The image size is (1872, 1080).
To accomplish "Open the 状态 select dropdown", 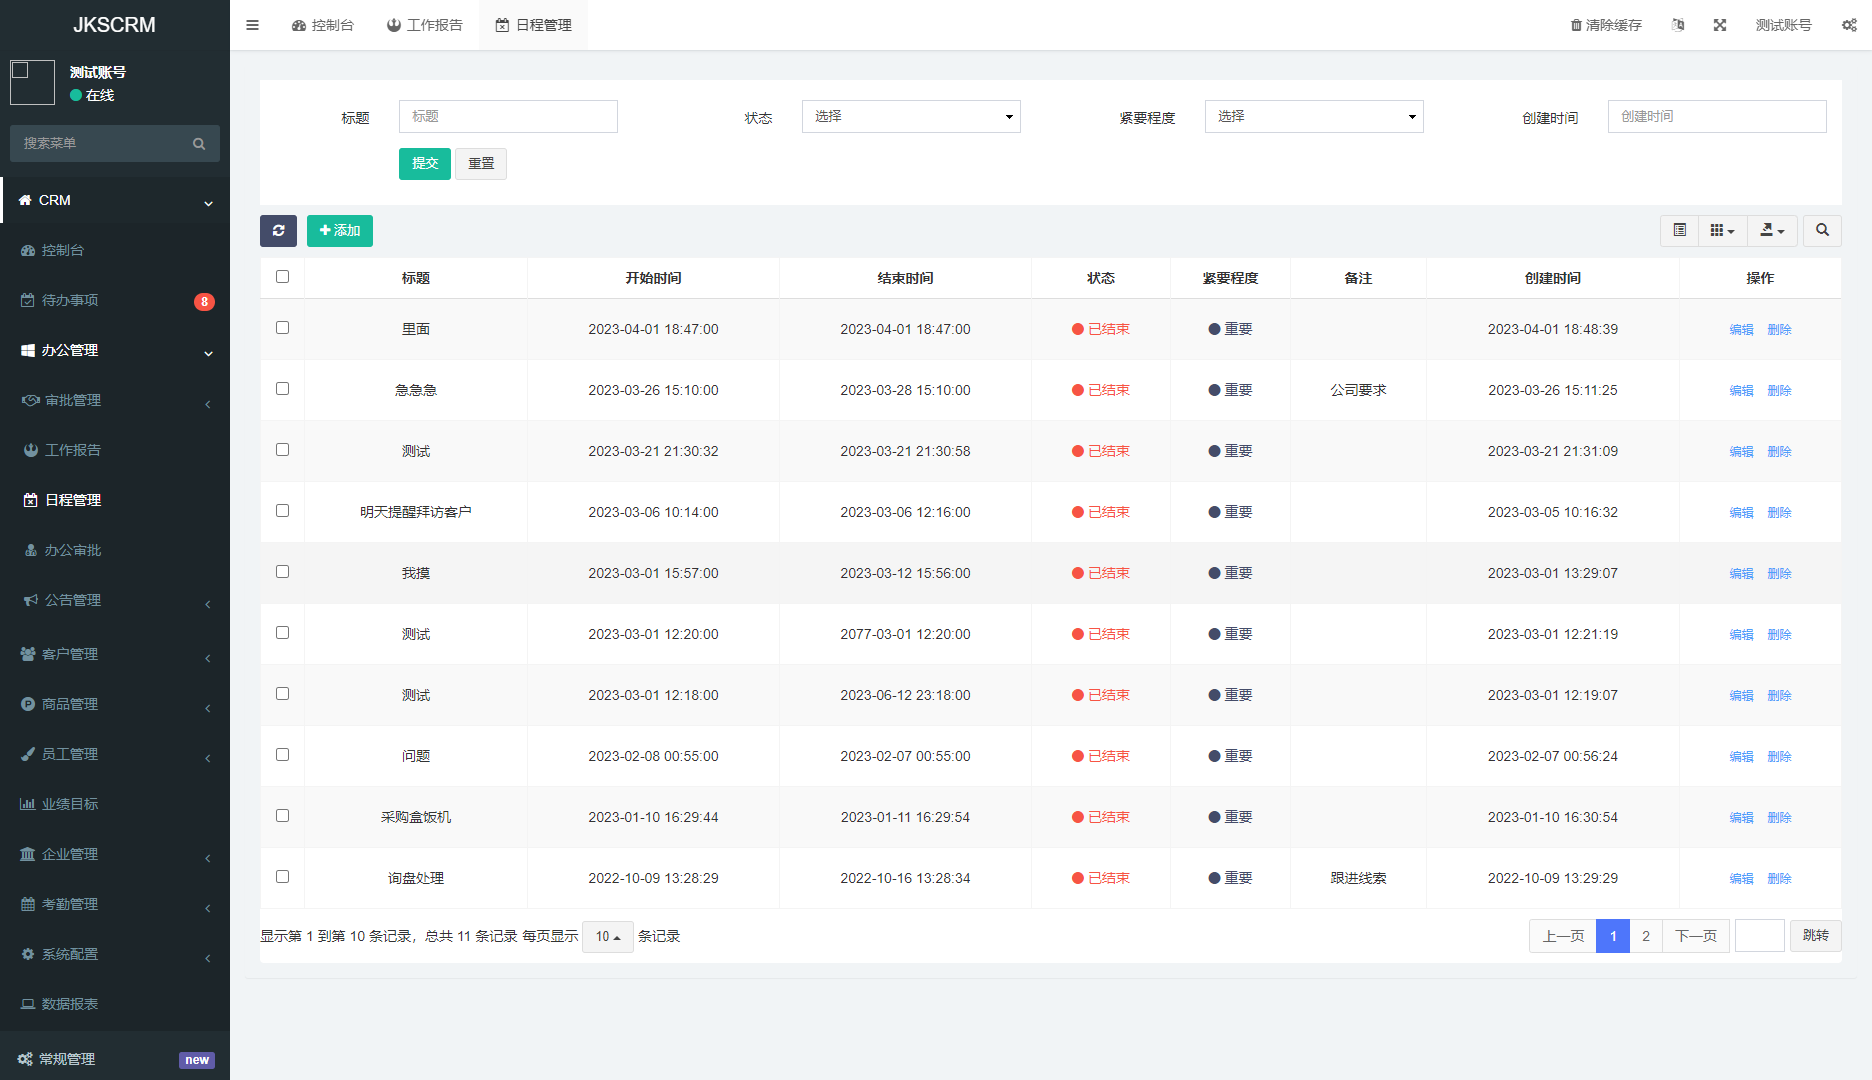I will (x=911, y=117).
